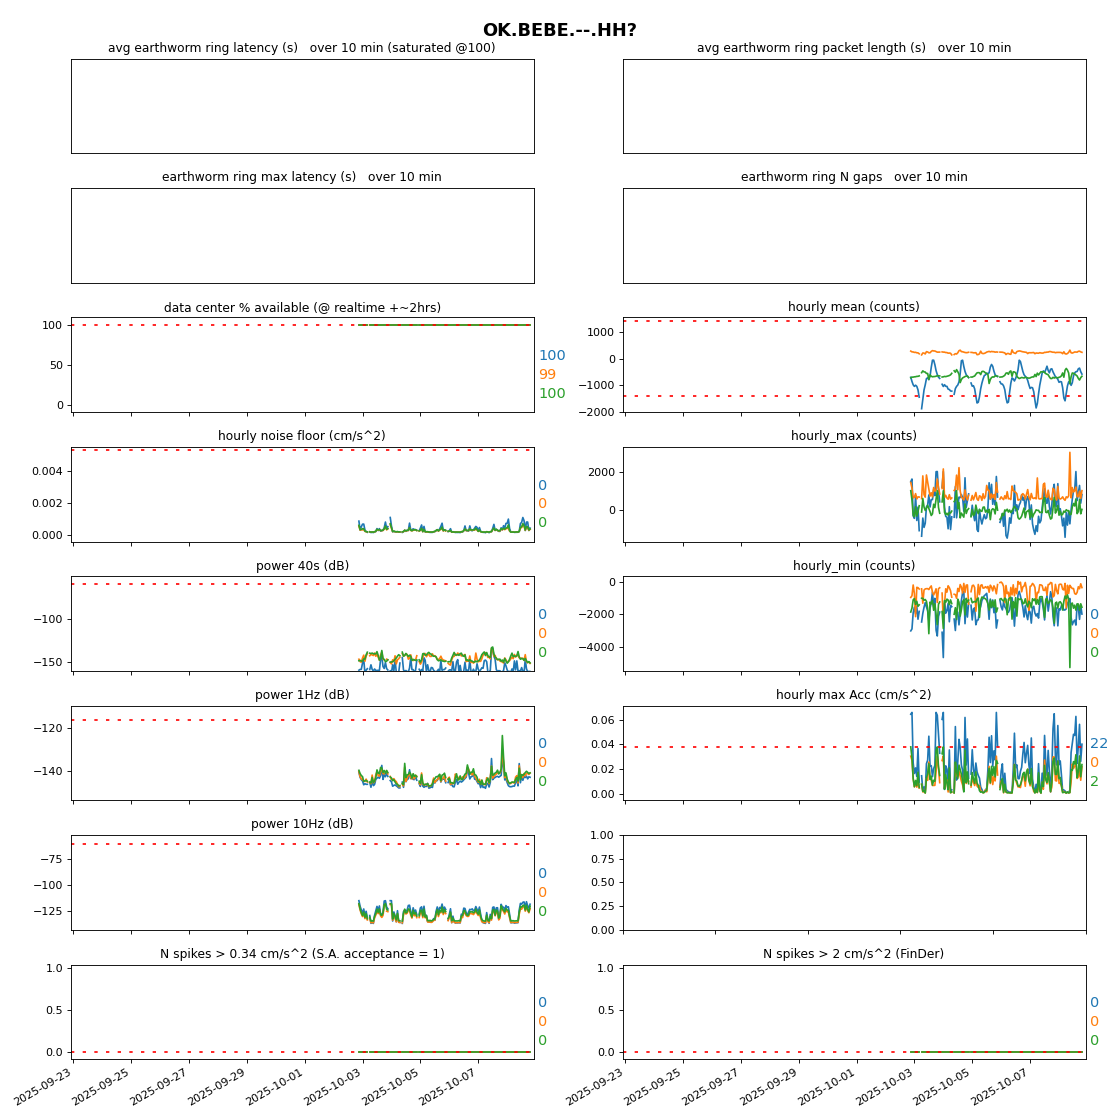Click the 'hourly max Acc (cm/s^2)' title
1120x1120 pixels.
pyautogui.click(x=854, y=695)
